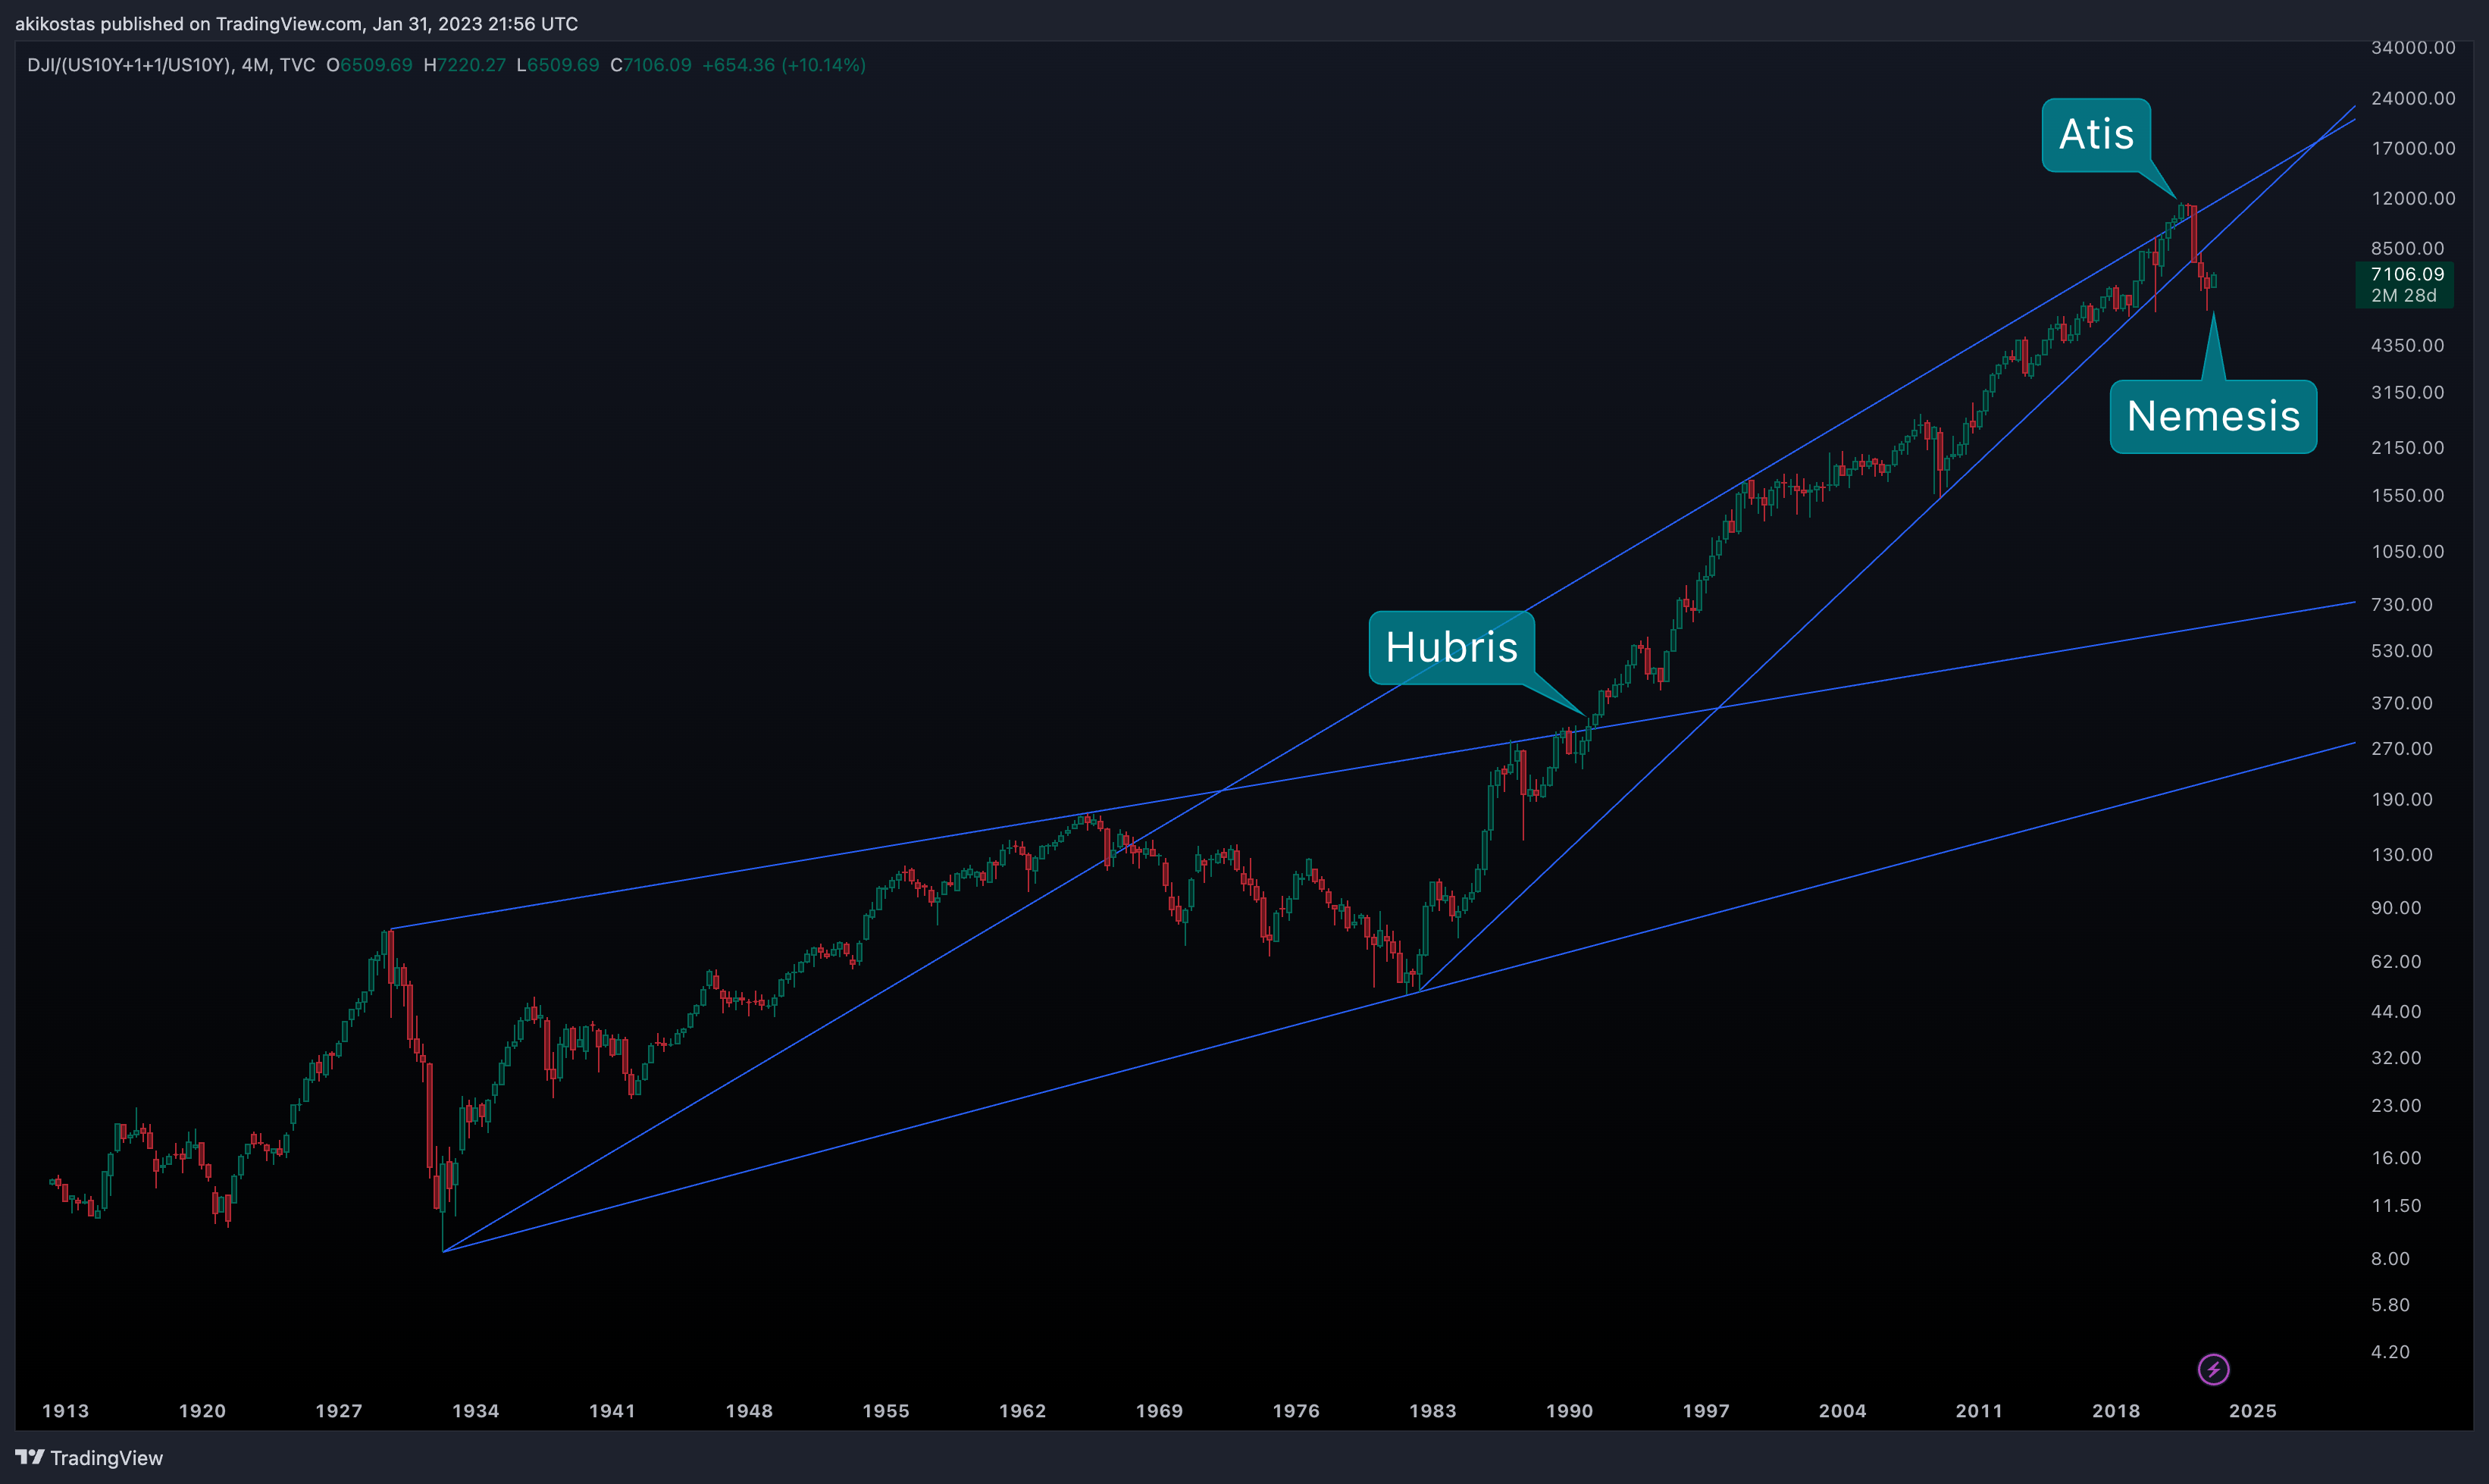Click the change value +654.36 (+10.14%)

pyautogui.click(x=784, y=65)
